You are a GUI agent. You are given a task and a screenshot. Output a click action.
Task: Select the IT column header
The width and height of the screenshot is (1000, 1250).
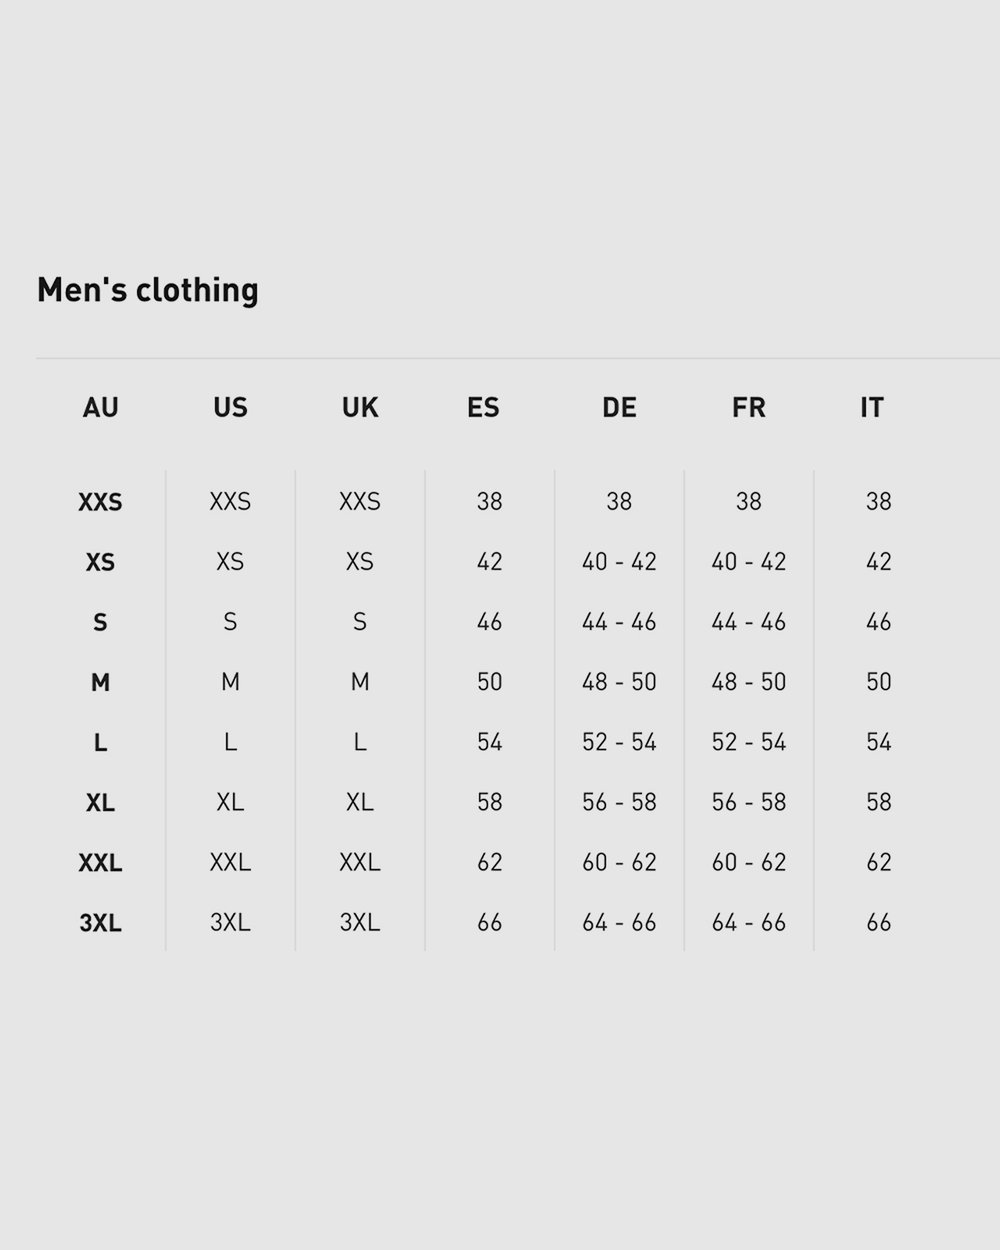pyautogui.click(x=872, y=407)
